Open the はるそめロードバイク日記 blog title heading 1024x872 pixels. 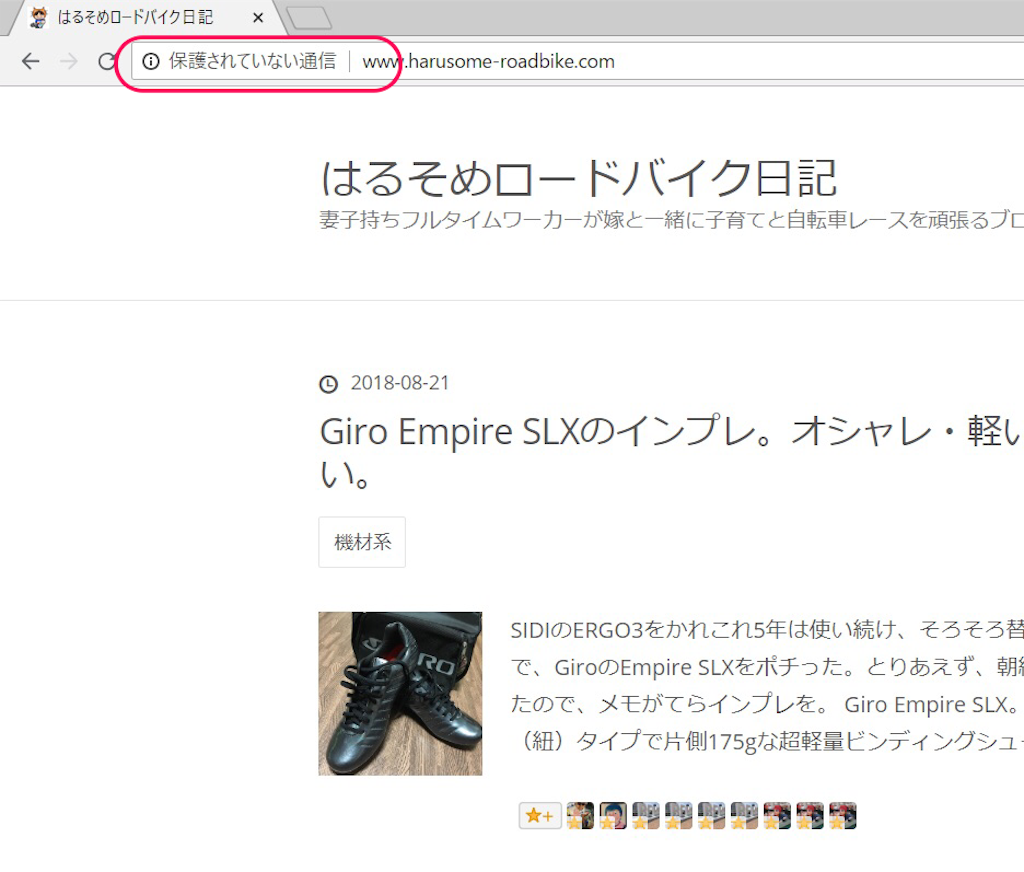[579, 178]
